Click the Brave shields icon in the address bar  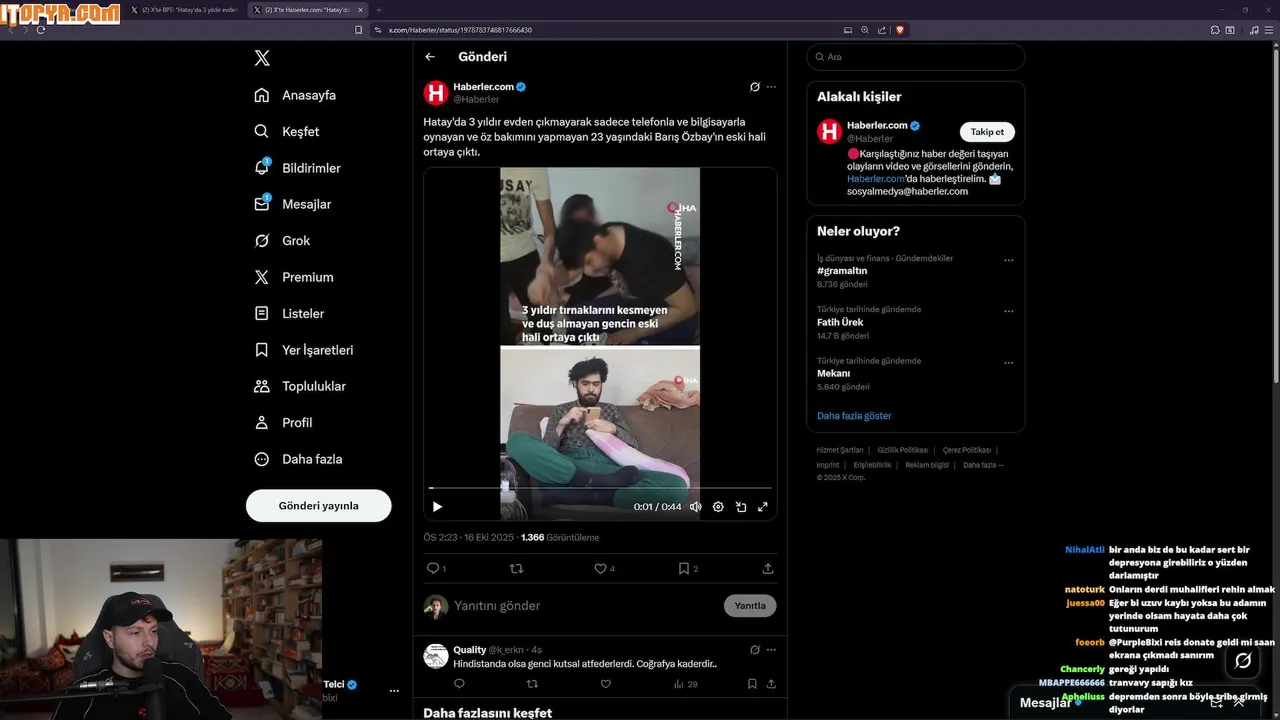(899, 30)
